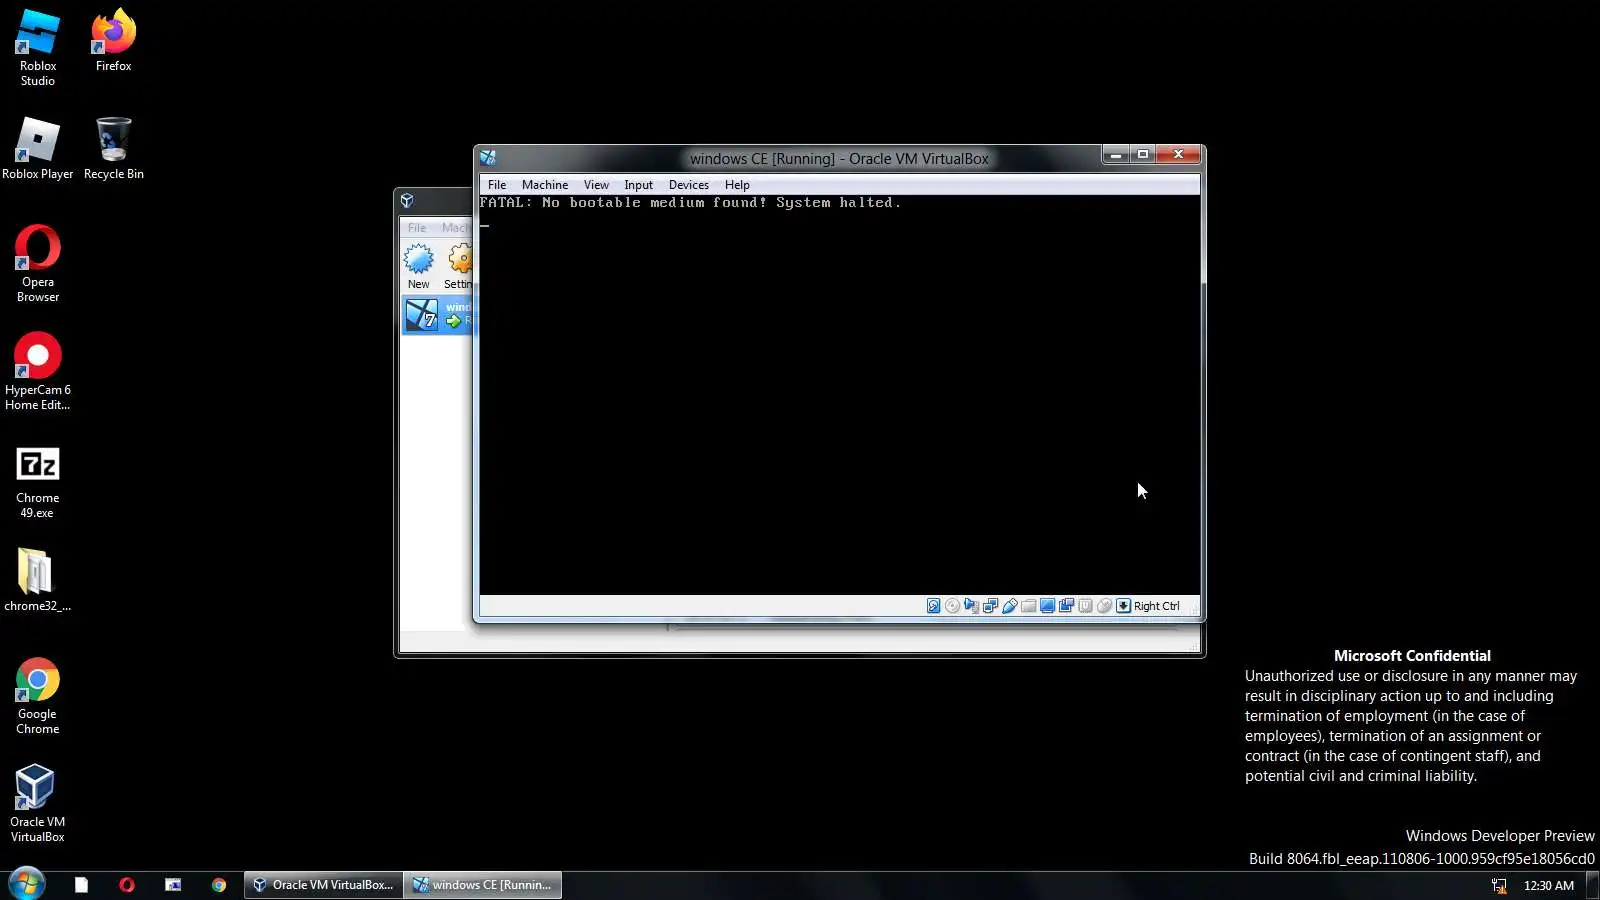Select the Firefox desktop icon
The image size is (1600, 900).
pos(113,40)
